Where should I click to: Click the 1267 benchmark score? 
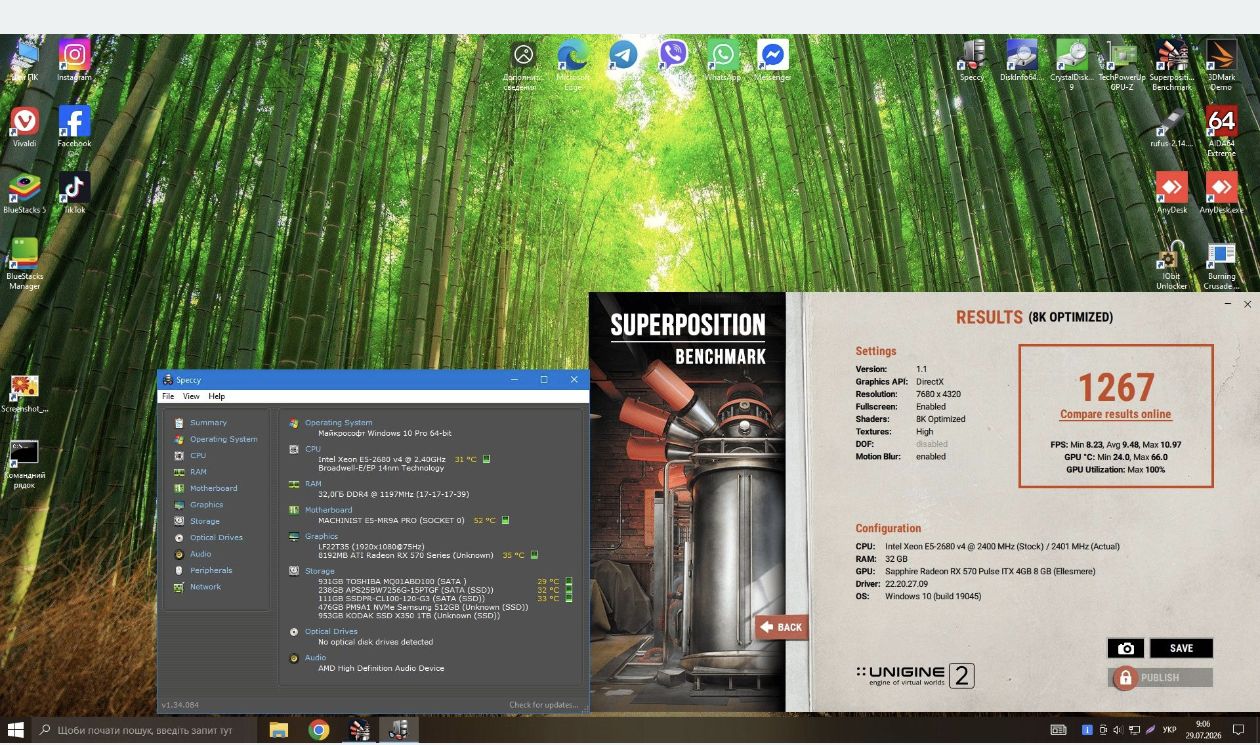click(x=1116, y=387)
